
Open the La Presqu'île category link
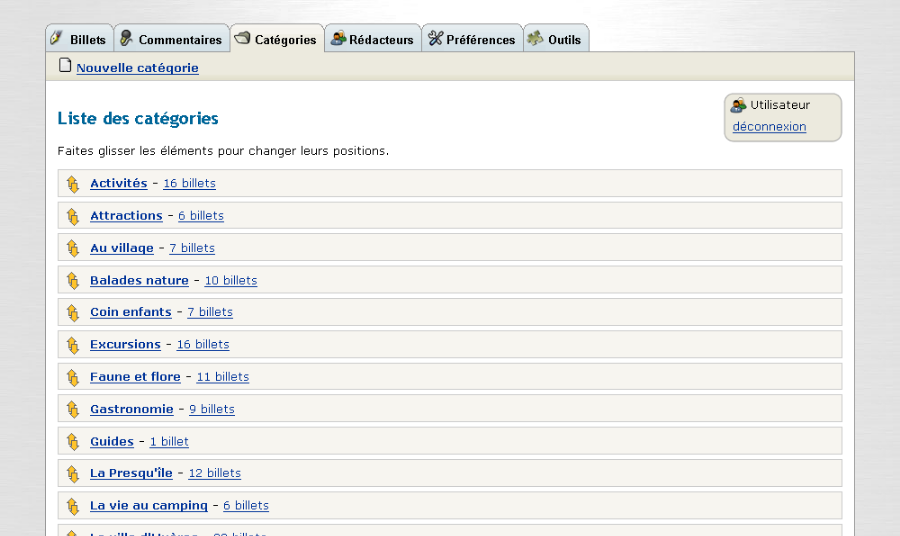click(131, 473)
